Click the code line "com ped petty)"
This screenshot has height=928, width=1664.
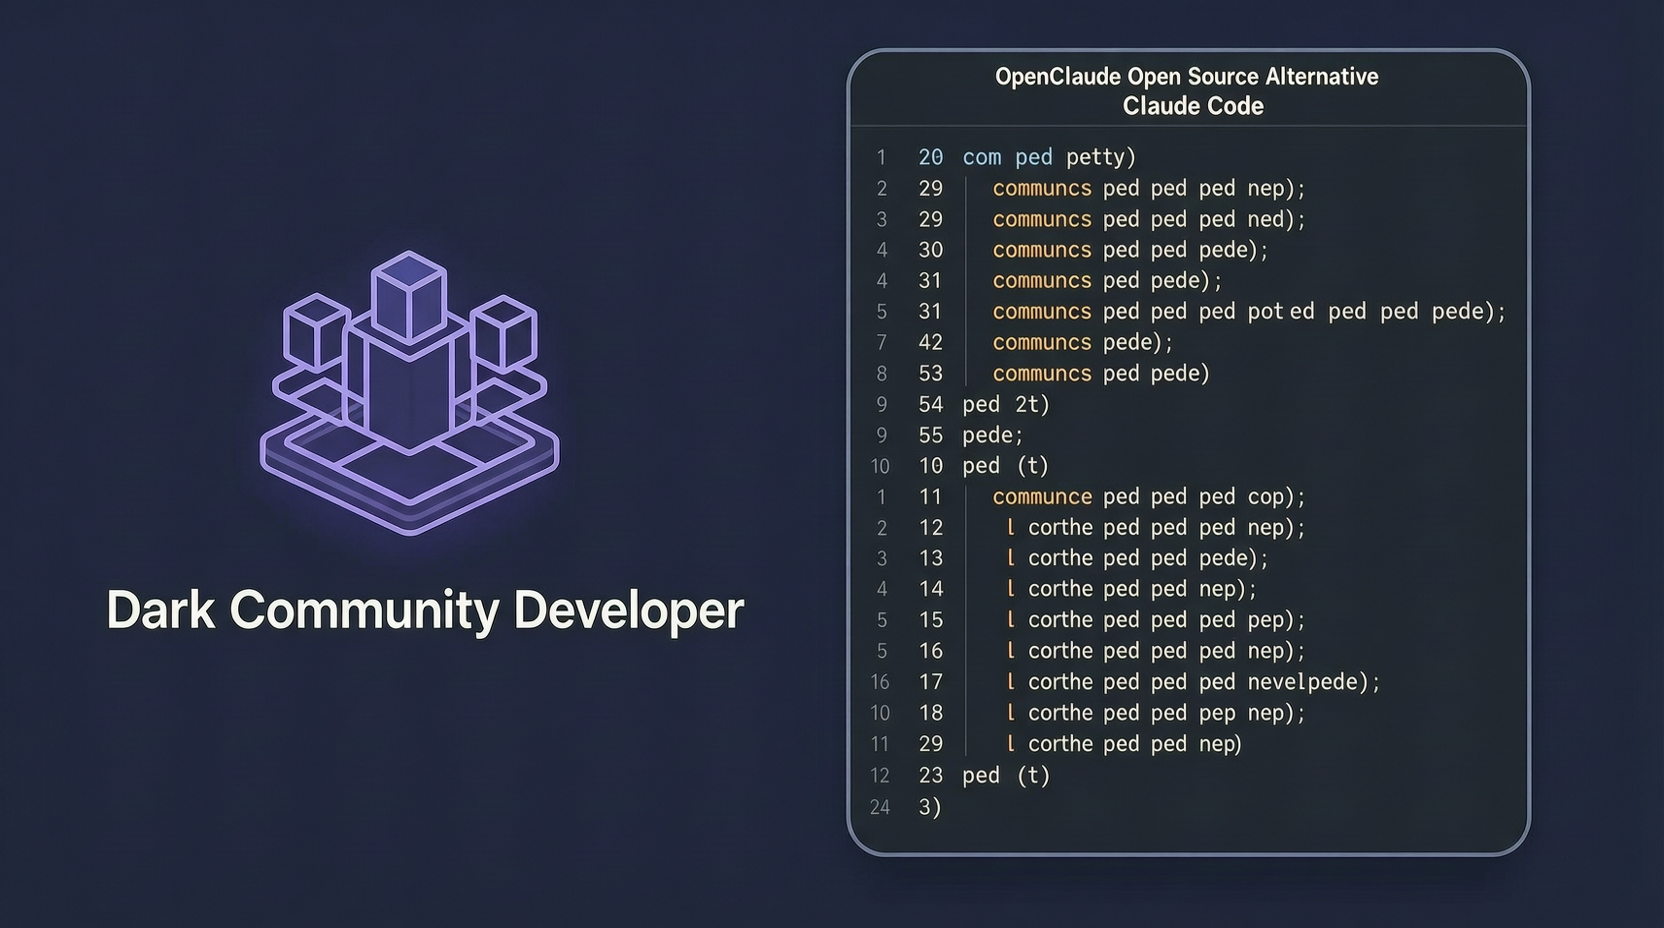pyautogui.click(x=1049, y=157)
